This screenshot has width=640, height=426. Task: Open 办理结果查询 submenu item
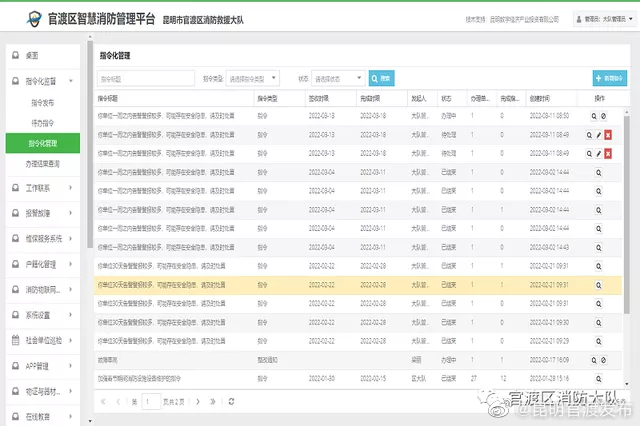(x=42, y=164)
